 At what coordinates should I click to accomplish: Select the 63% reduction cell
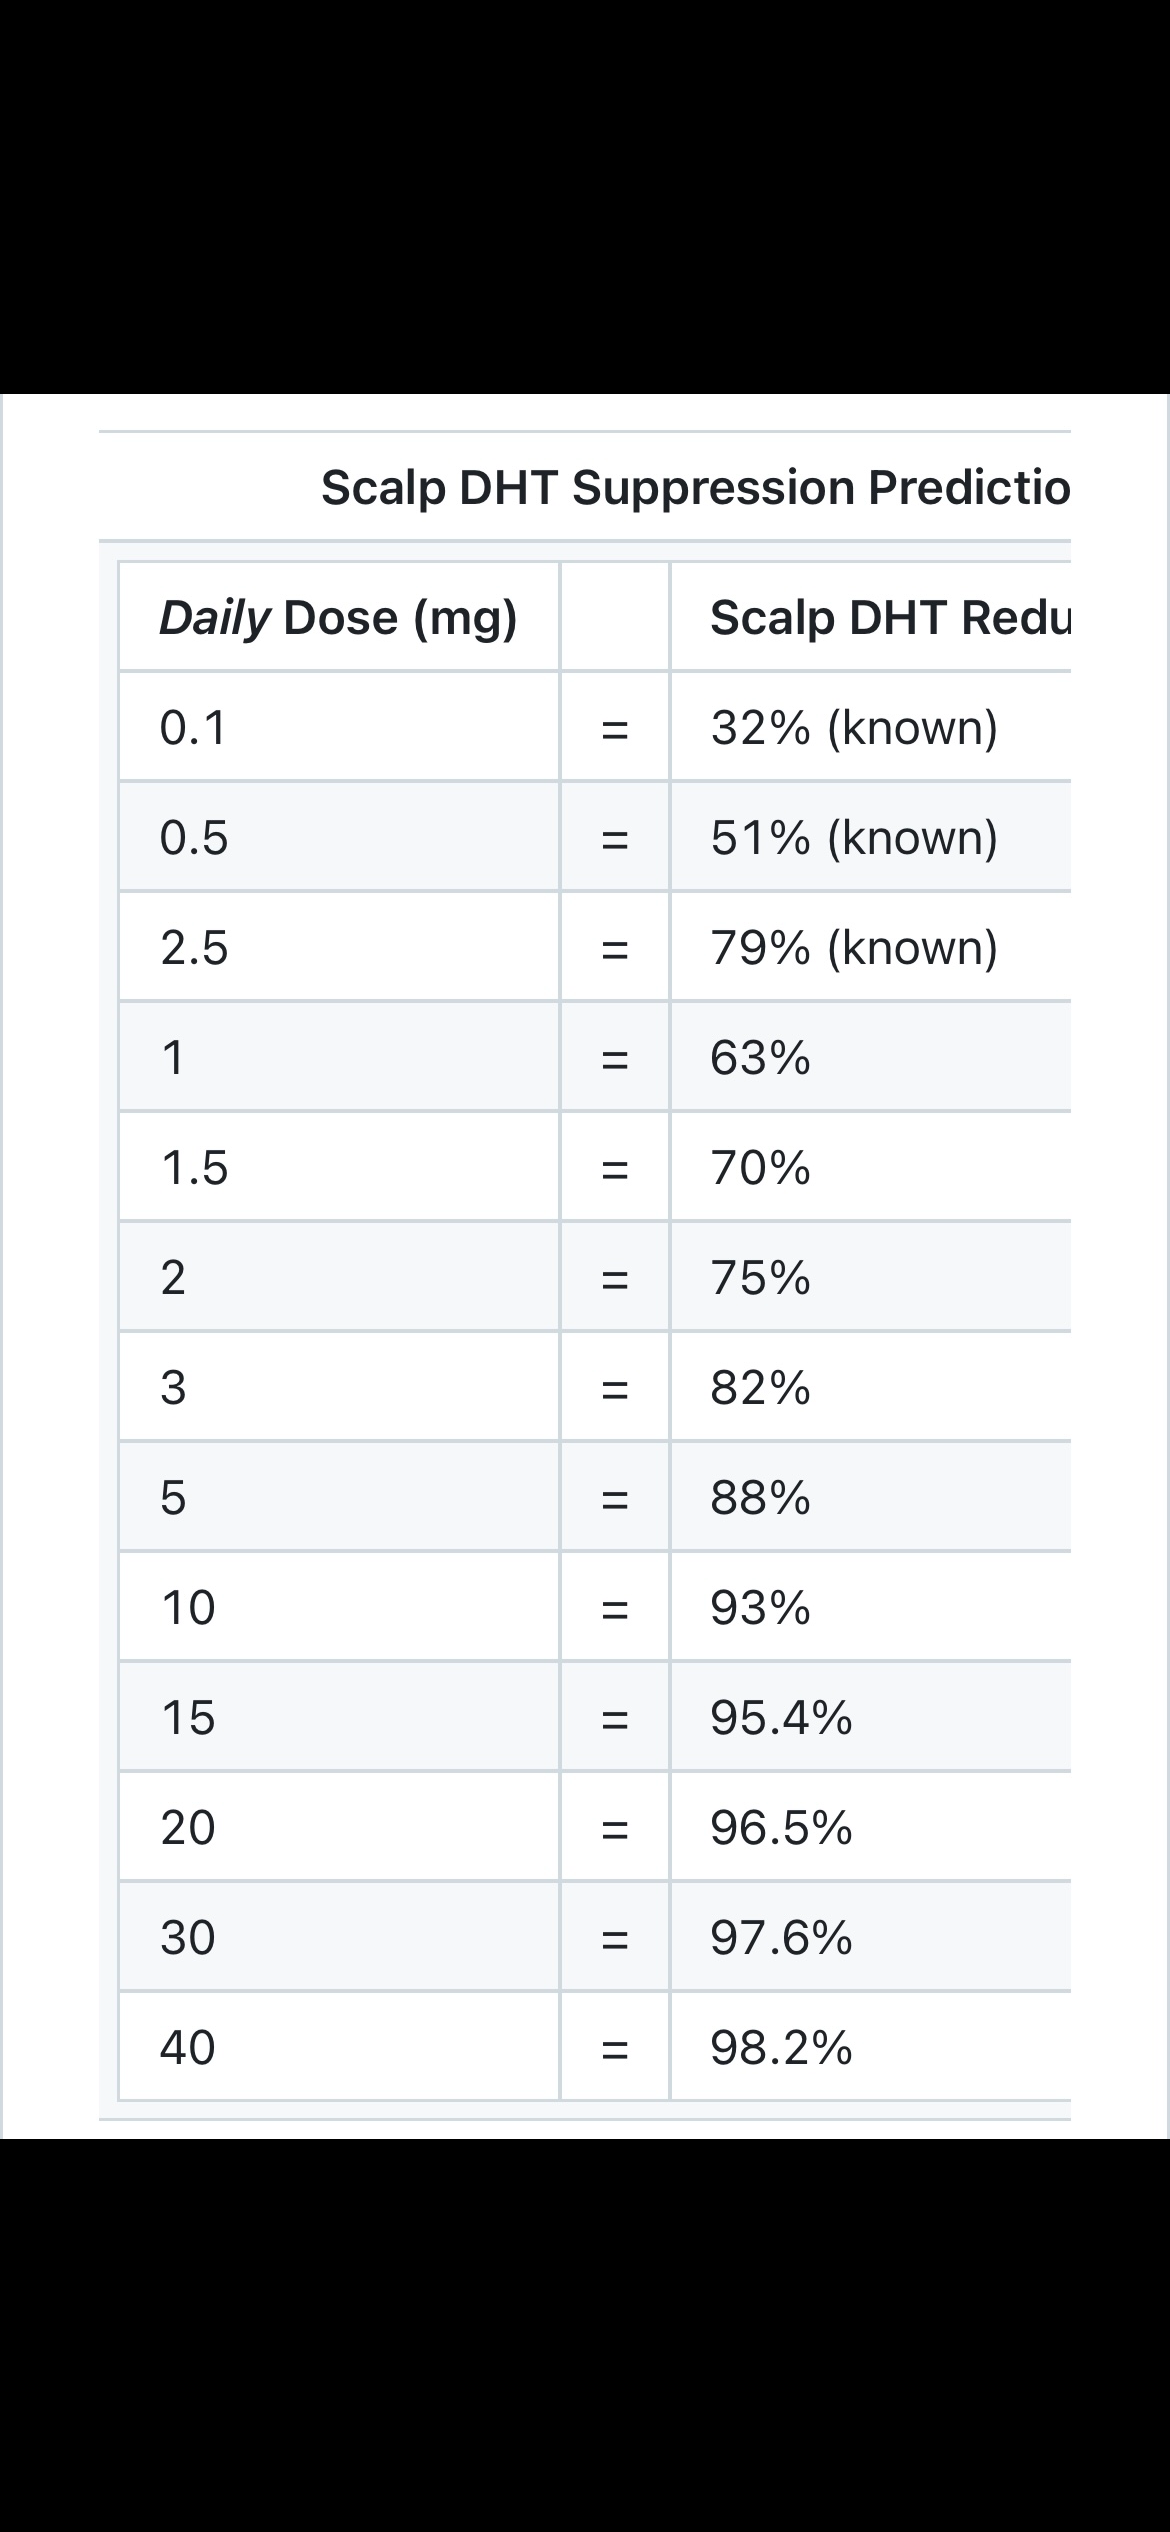[761, 1057]
